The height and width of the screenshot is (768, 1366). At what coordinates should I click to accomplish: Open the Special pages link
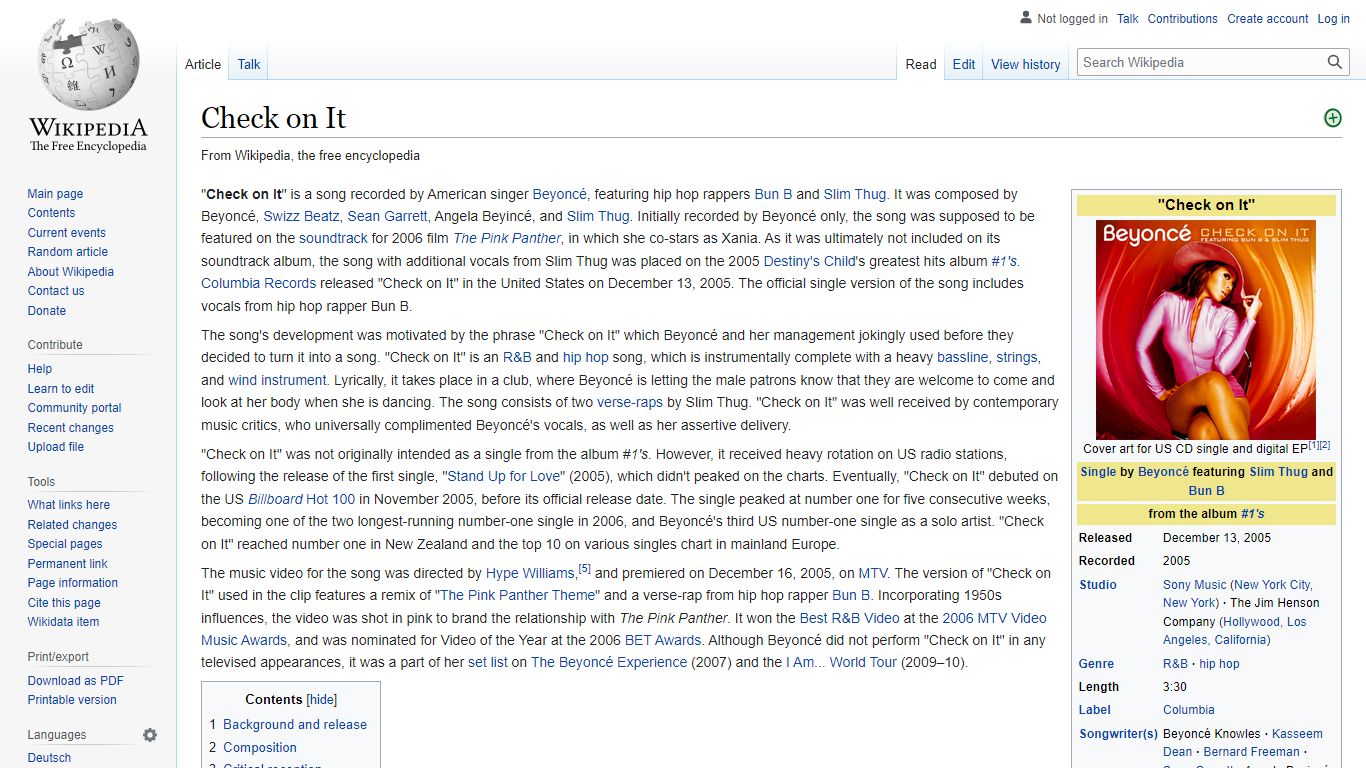point(65,544)
